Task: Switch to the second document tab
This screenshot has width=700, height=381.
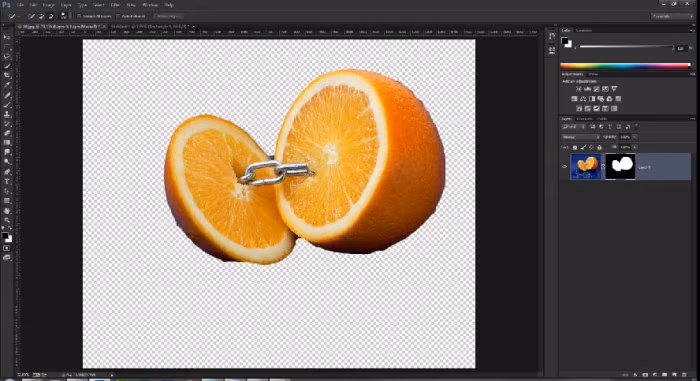Action: [150, 27]
